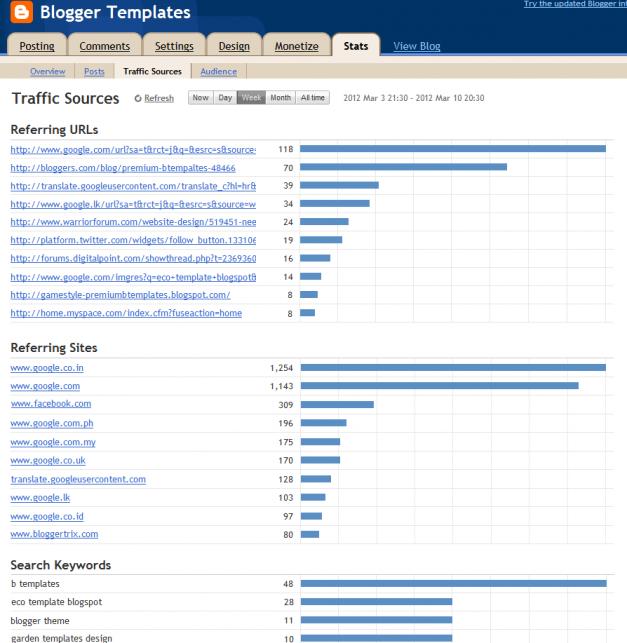The width and height of the screenshot is (627, 643).
Task: Open the Posts stats sub-tab
Action: tap(94, 71)
